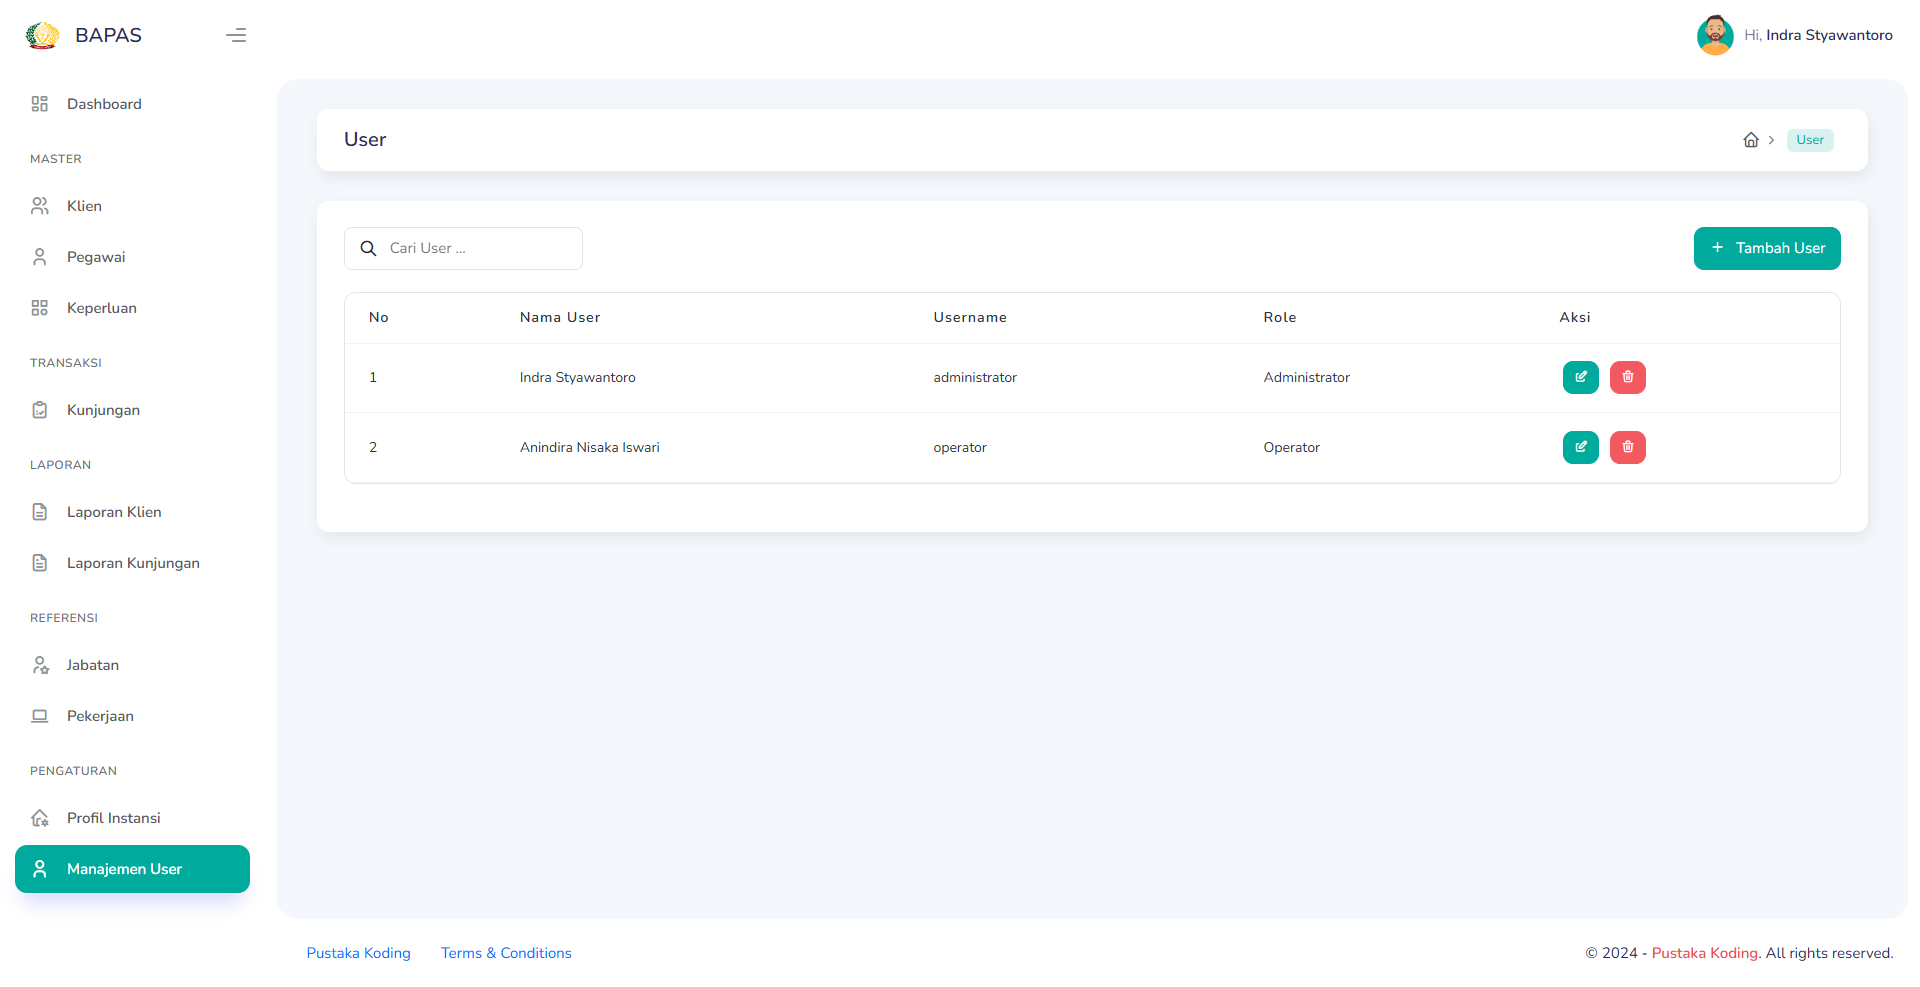
Task: Delete the operator user account
Action: [1627, 447]
